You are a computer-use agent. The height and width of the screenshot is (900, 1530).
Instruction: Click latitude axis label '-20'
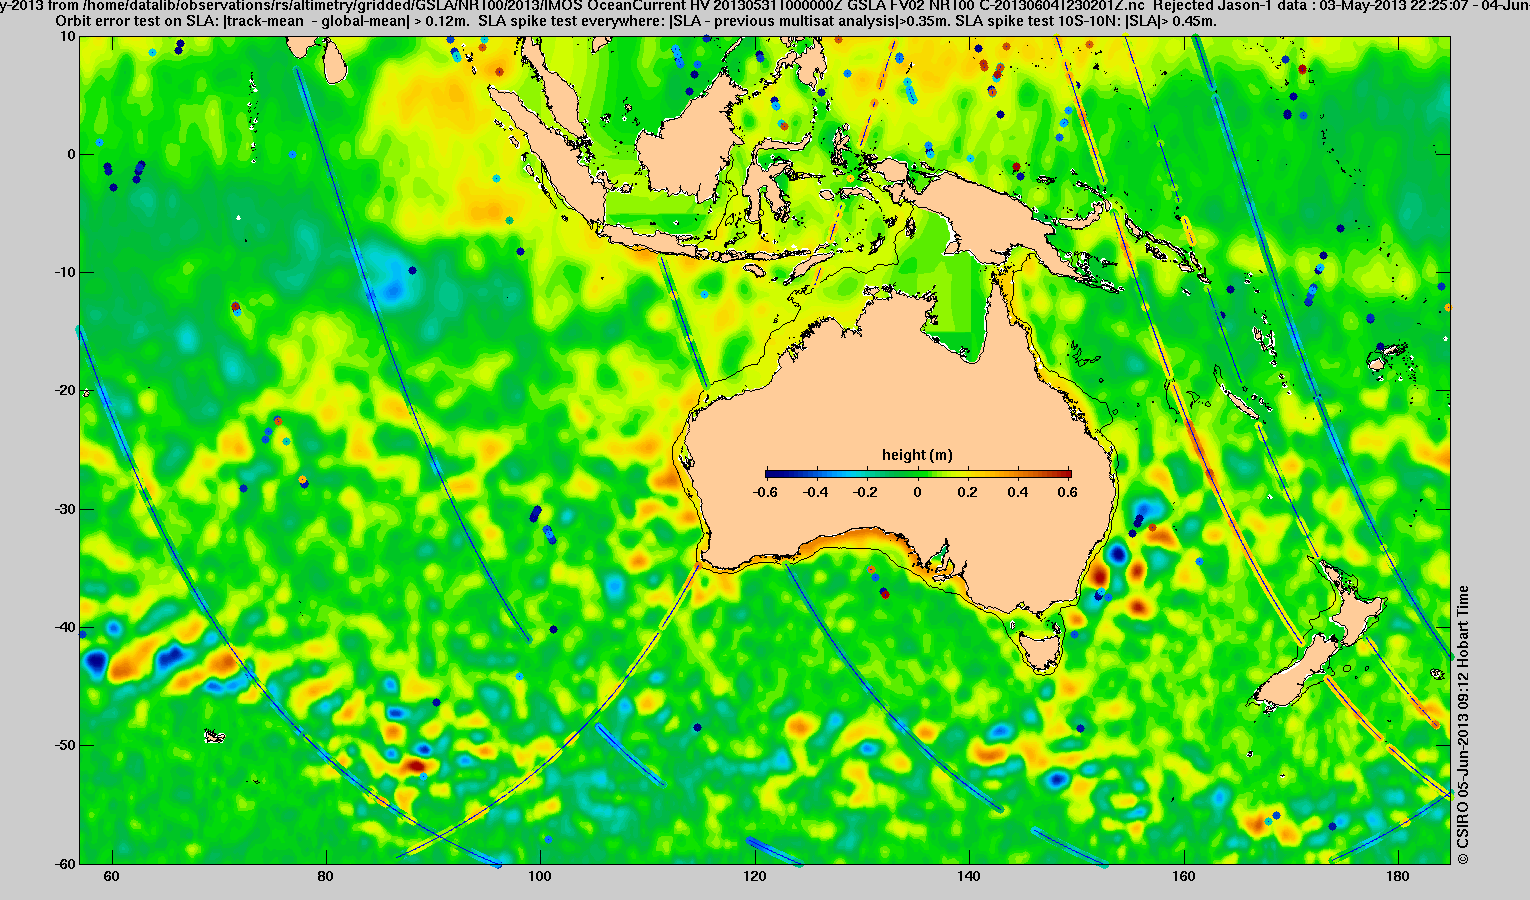click(65, 390)
